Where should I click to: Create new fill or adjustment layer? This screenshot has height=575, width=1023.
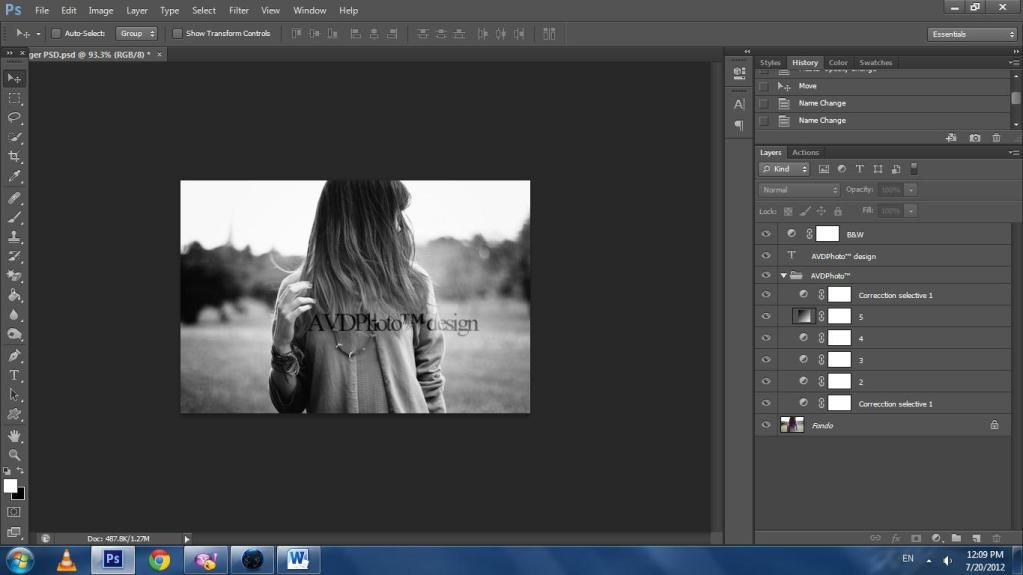coord(936,538)
